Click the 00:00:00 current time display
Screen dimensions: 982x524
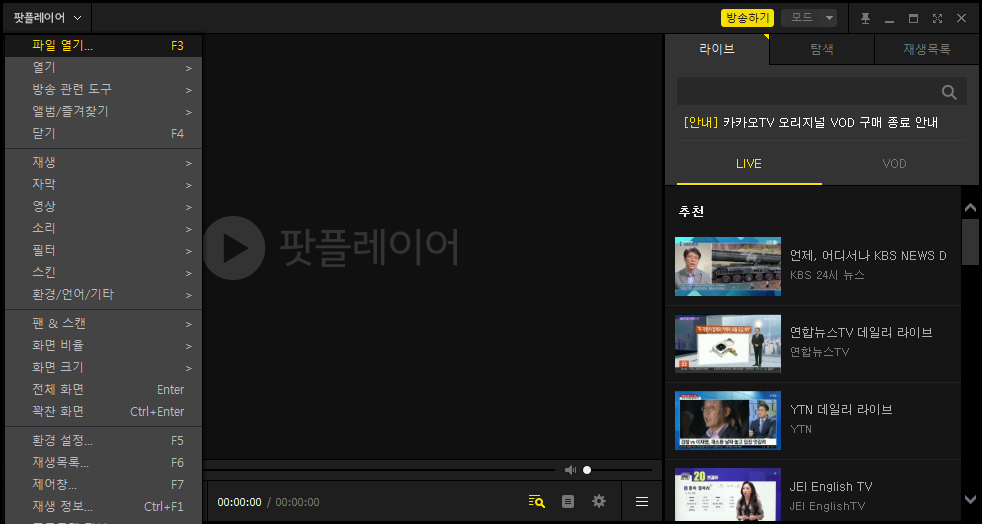pyautogui.click(x=239, y=502)
